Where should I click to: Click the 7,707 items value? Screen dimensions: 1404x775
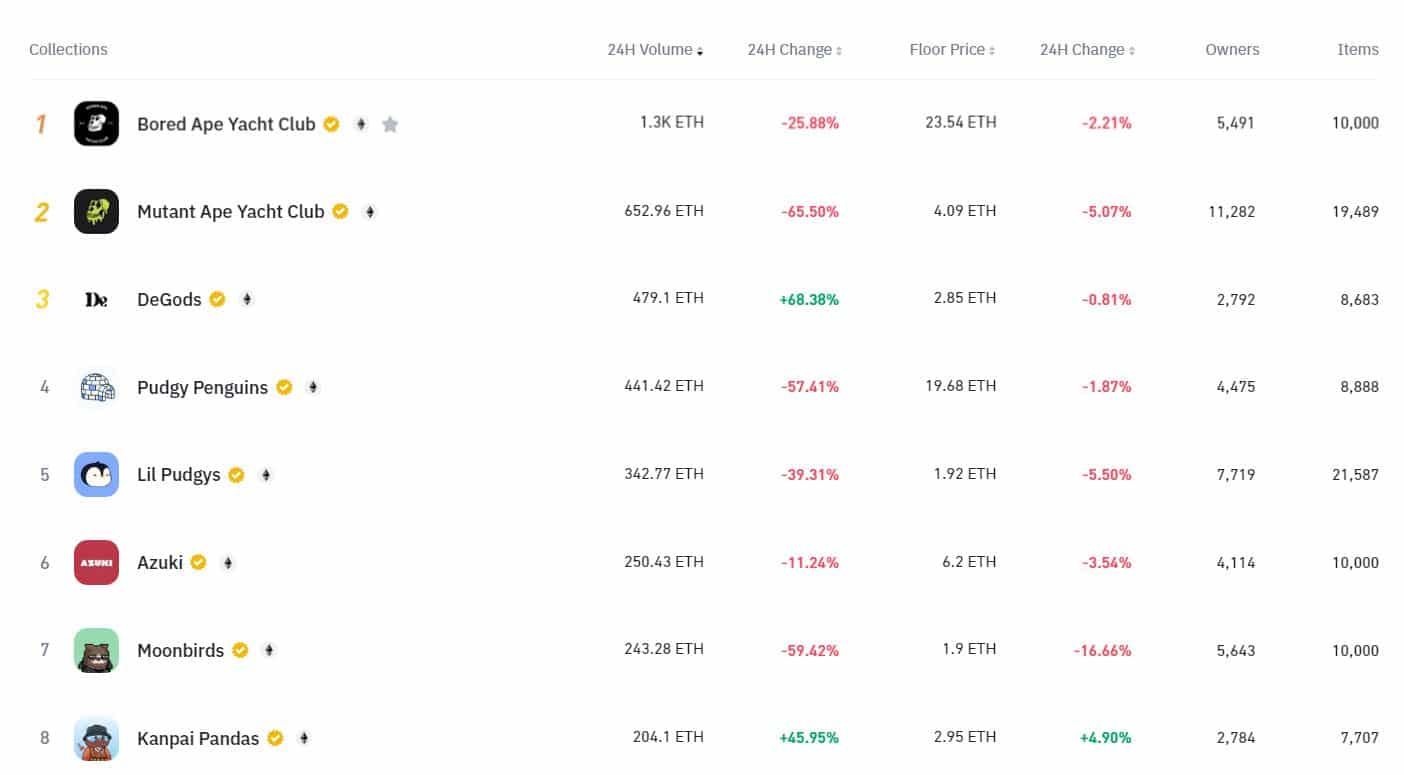click(x=1359, y=738)
